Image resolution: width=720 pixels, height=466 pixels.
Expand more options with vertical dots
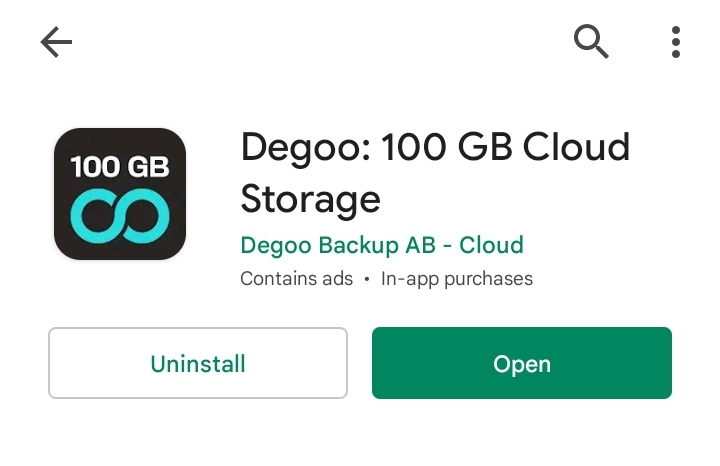coord(675,42)
